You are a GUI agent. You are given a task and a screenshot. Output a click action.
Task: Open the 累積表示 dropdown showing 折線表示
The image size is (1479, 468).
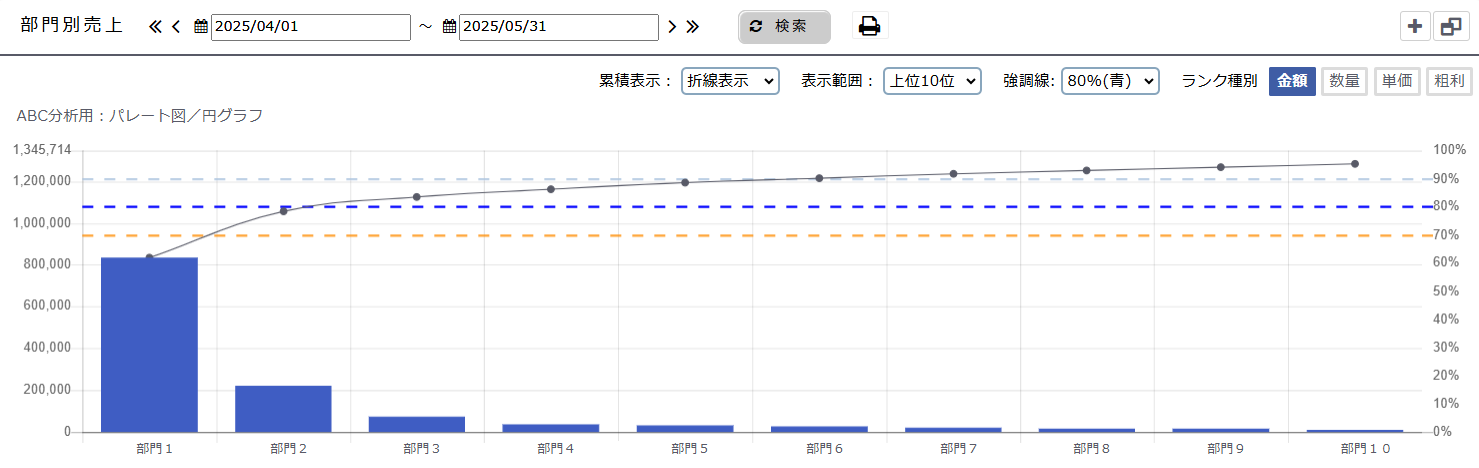click(730, 82)
